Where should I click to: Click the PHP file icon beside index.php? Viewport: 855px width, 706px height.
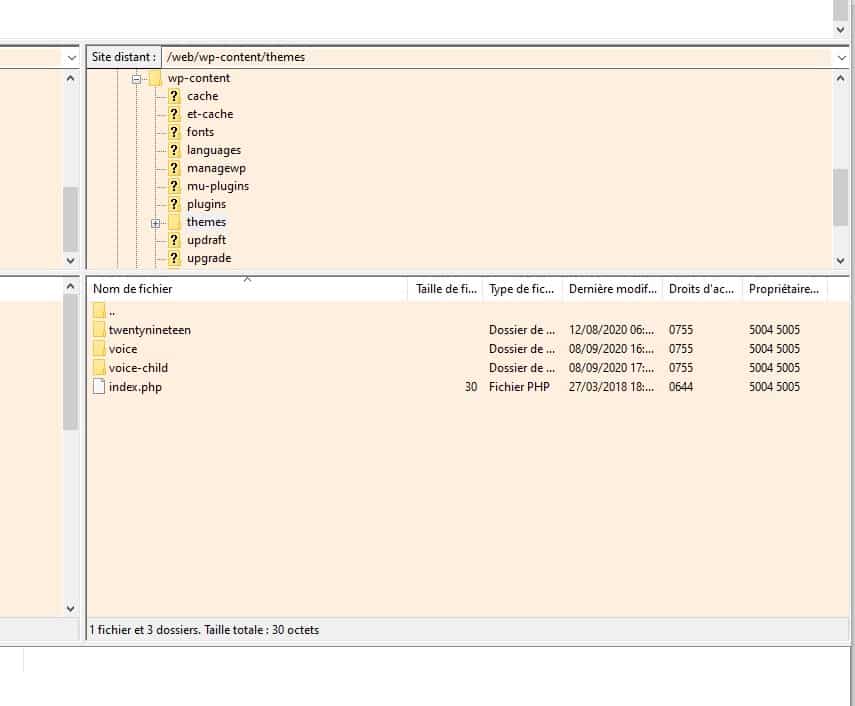coord(99,387)
